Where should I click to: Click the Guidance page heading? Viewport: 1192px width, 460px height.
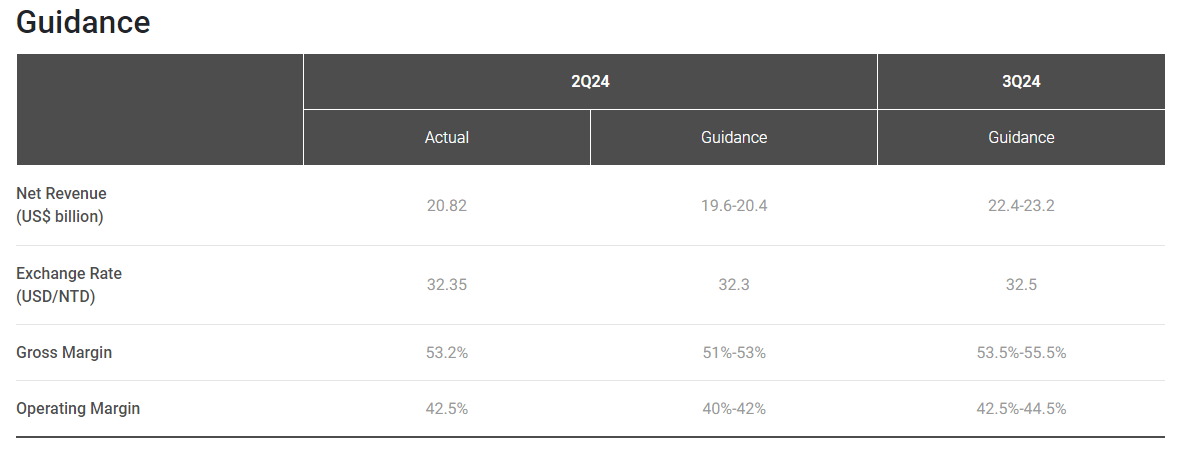pyautogui.click(x=84, y=22)
